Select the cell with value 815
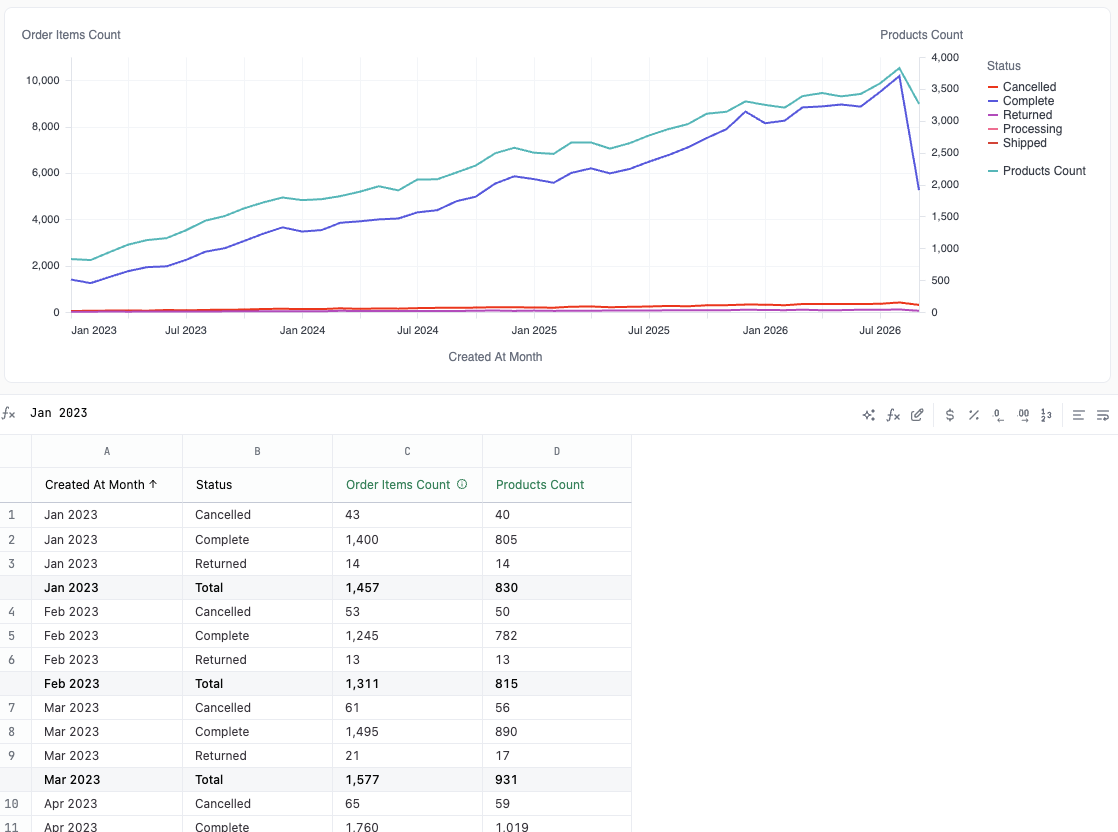 click(557, 683)
